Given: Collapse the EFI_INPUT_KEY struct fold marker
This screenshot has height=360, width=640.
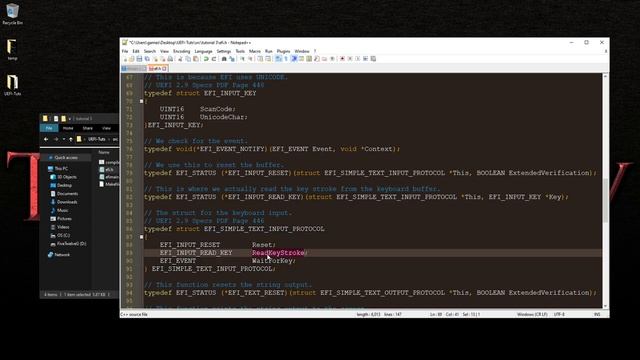Looking at the screenshot, I should (x=141, y=101).
